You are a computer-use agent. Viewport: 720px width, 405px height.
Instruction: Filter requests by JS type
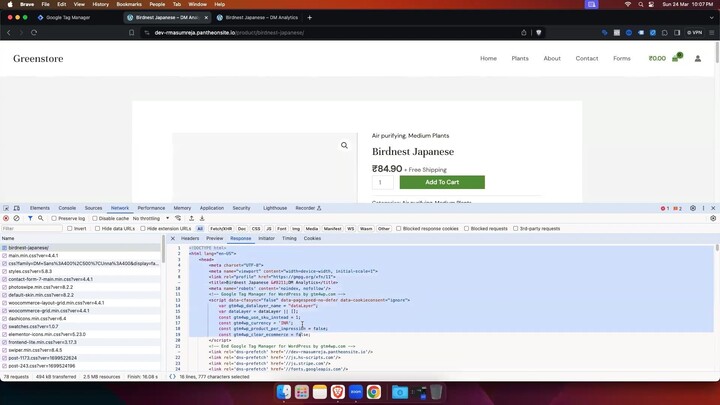tap(269, 229)
